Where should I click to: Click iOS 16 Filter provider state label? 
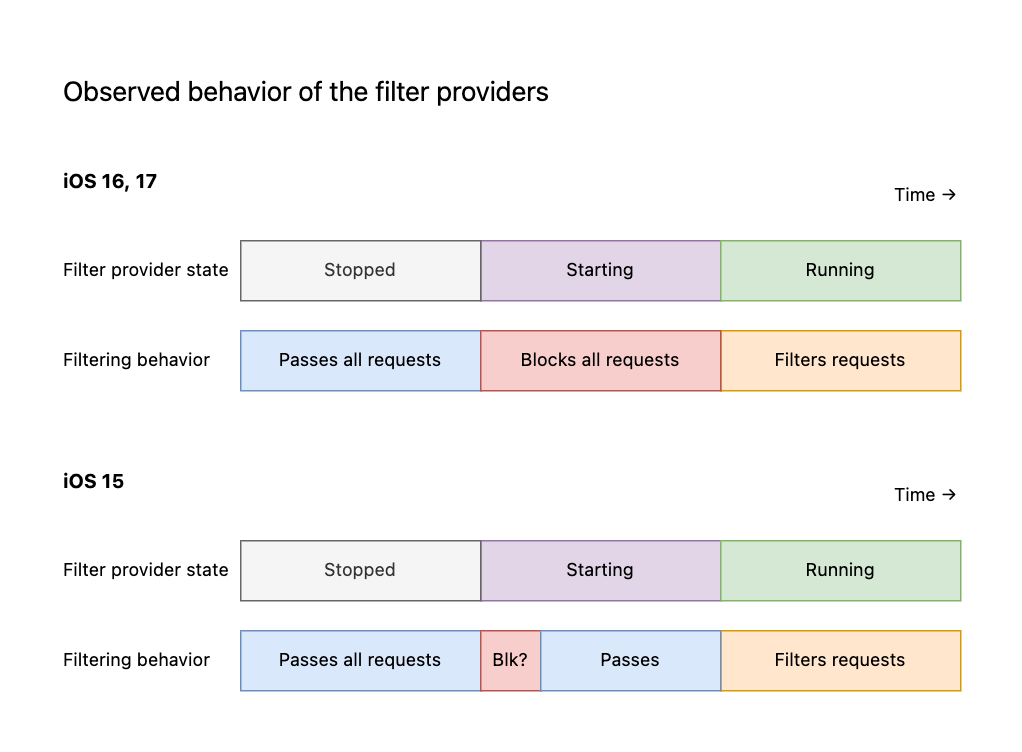[x=146, y=270]
